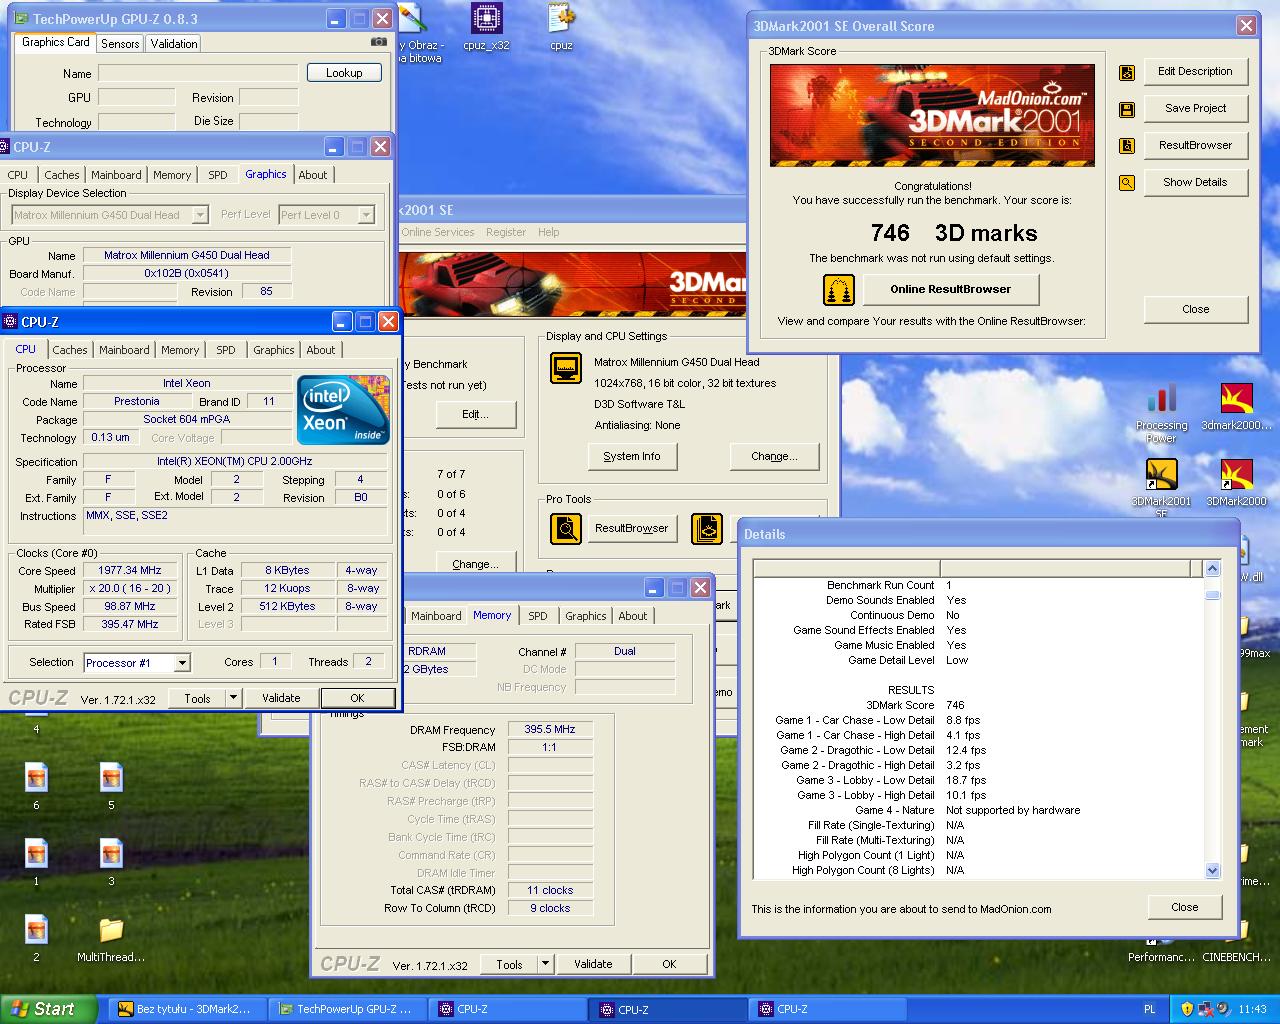
Task: Click the Edit Description button
Action: (1195, 72)
